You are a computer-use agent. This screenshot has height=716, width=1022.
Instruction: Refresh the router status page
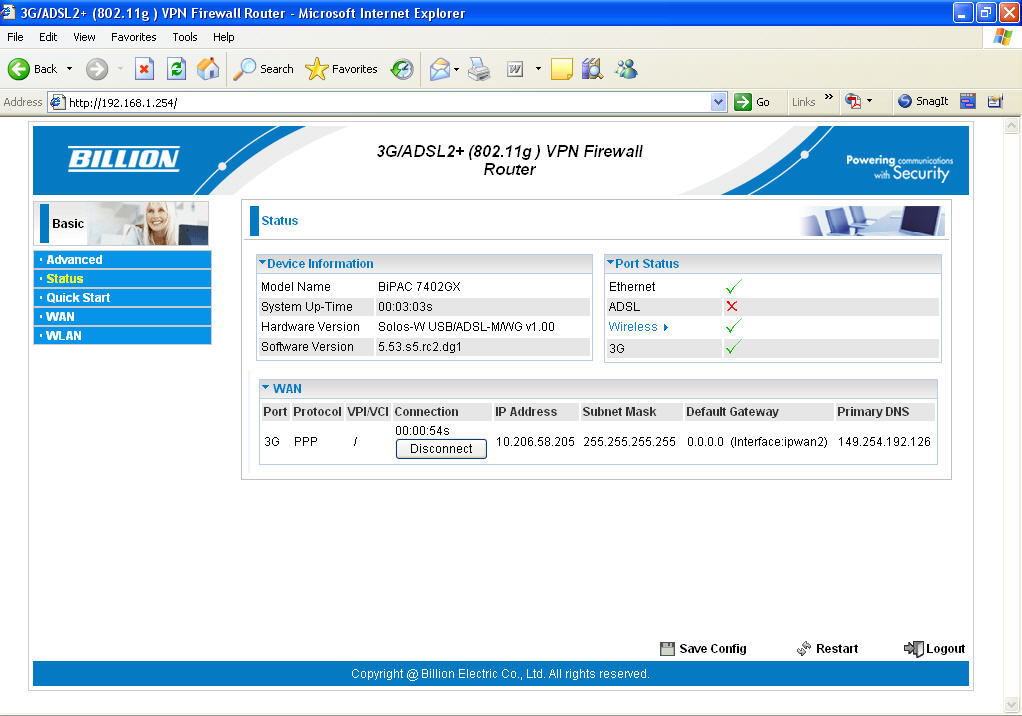[176, 69]
